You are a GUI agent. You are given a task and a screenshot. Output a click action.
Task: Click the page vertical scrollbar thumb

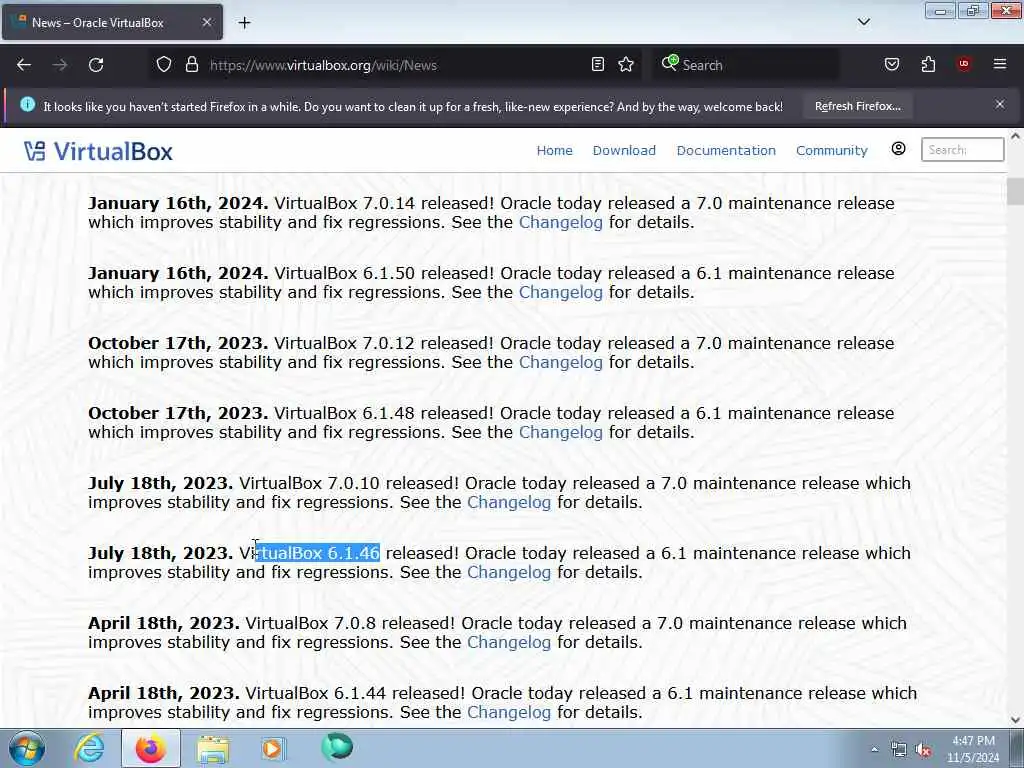(x=1015, y=191)
